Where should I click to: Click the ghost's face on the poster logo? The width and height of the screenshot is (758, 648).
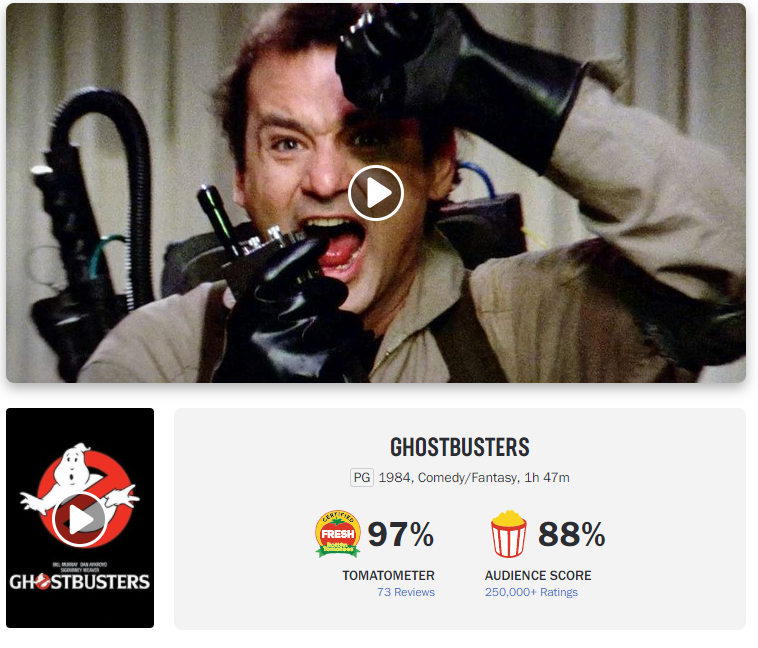[73, 463]
